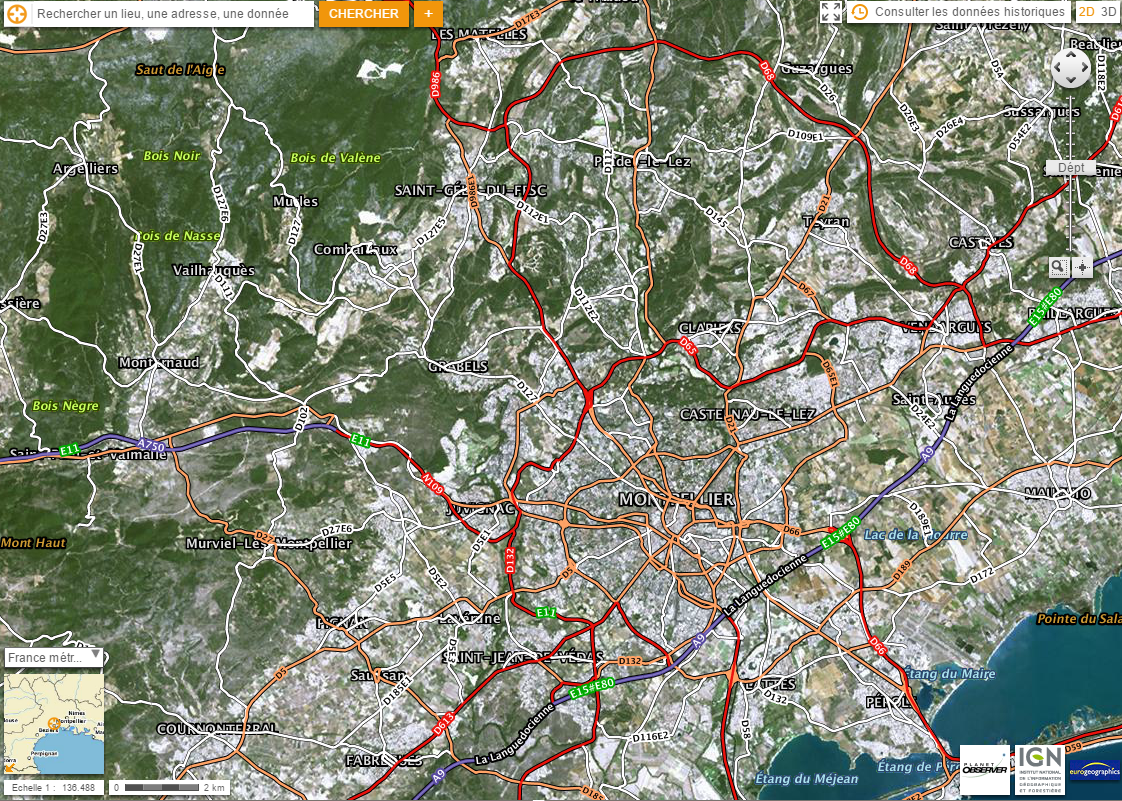Select the center-on-point crosshair tool
The image size is (1122, 801).
coord(1082,268)
